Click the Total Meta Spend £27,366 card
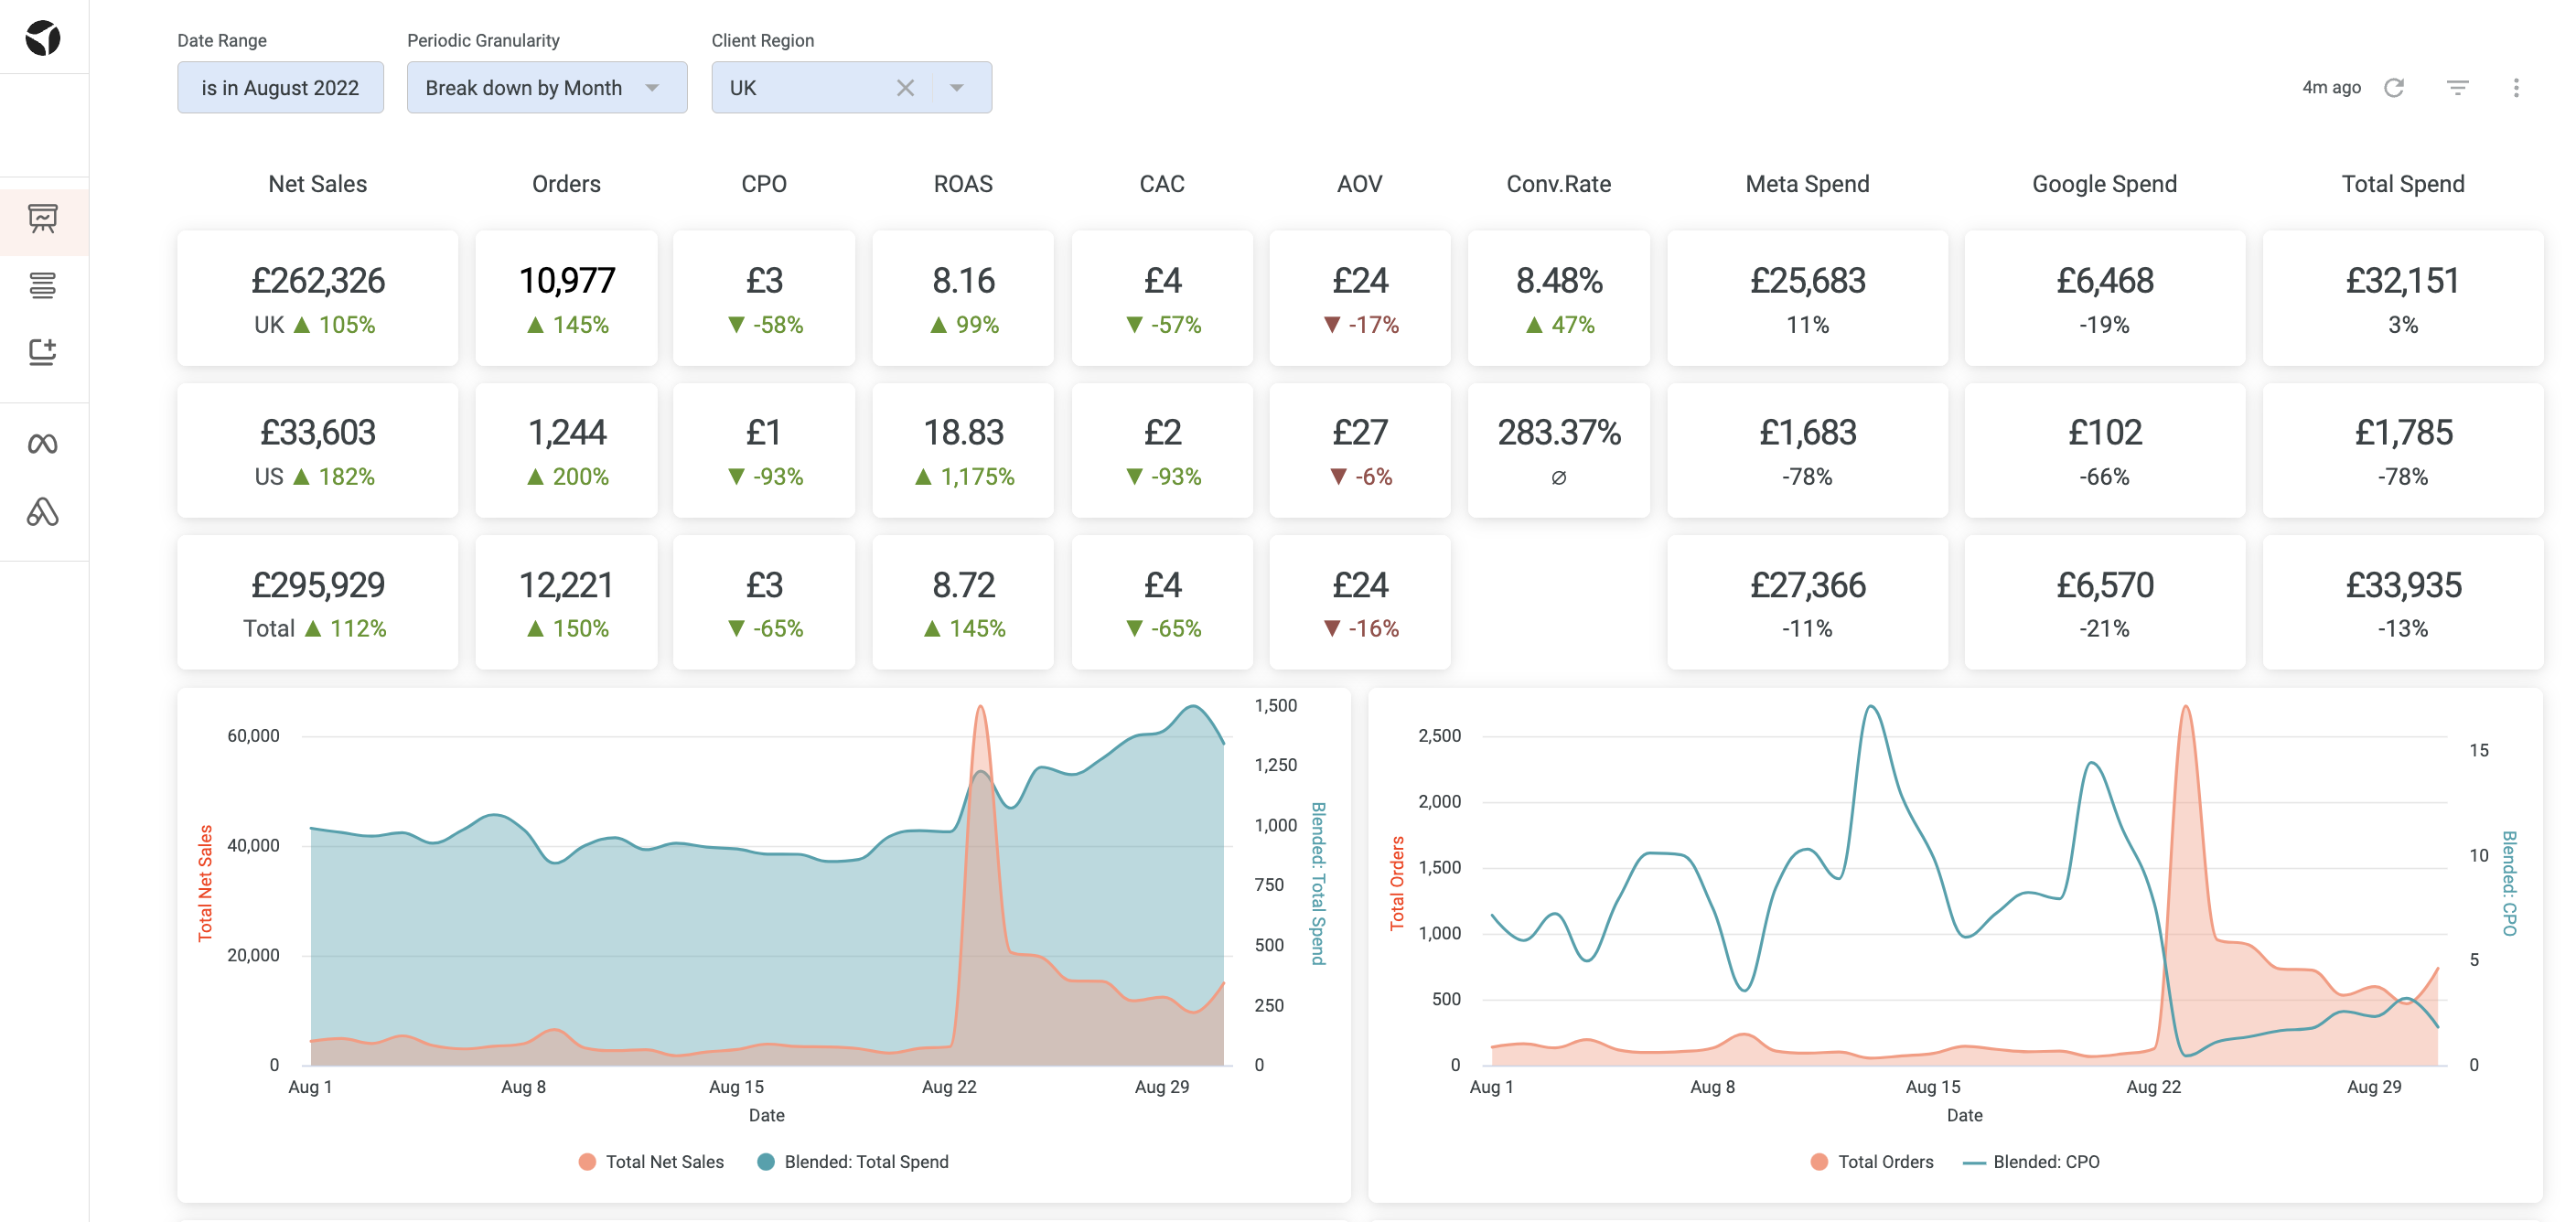The height and width of the screenshot is (1222, 2576). pos(1807,602)
